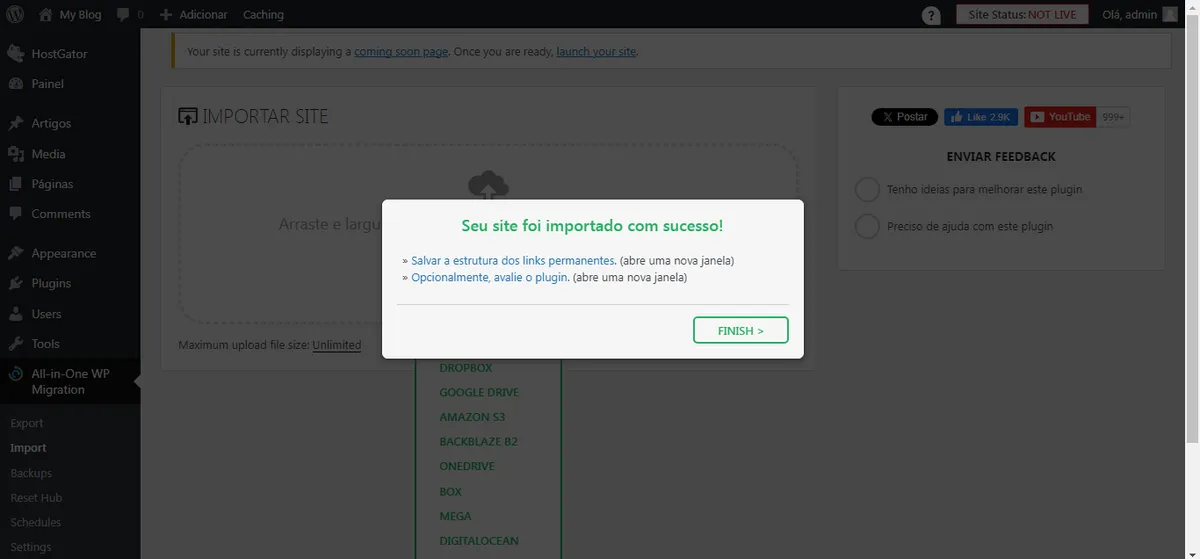Open the Export submenu item
This screenshot has height=559, width=1200.
pos(27,424)
